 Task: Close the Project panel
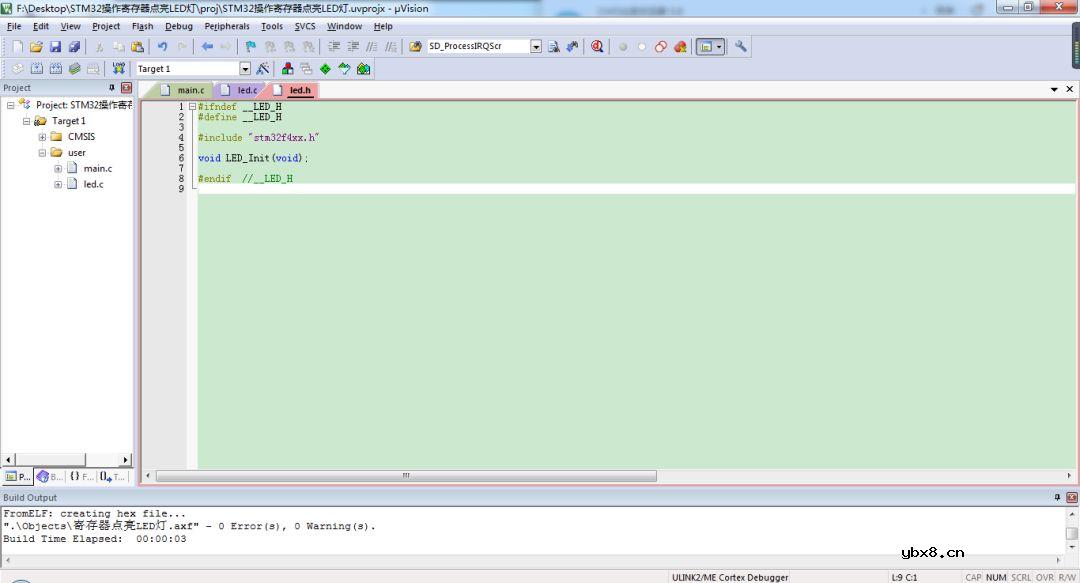pos(126,88)
